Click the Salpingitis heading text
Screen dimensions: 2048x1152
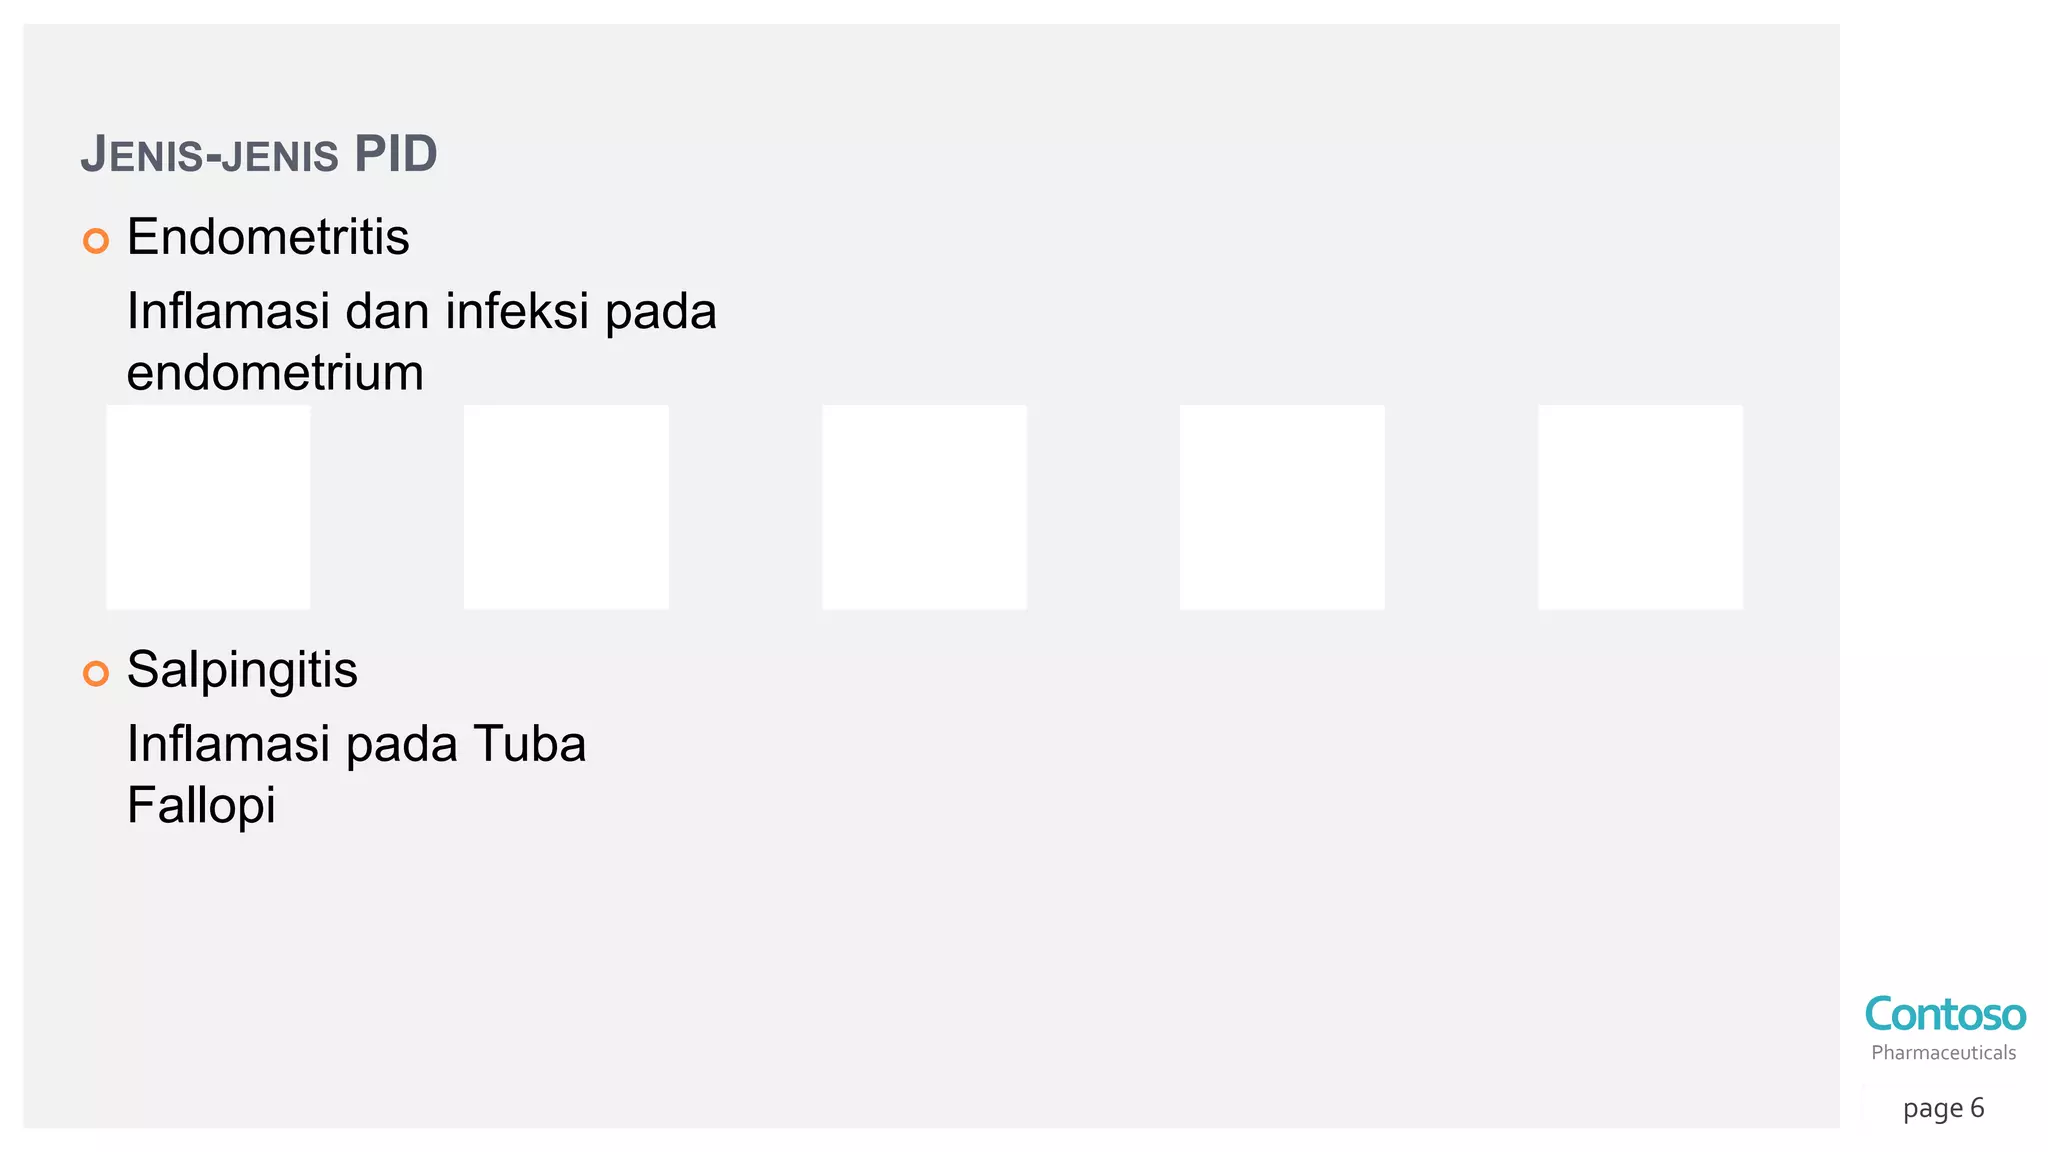pos(242,670)
